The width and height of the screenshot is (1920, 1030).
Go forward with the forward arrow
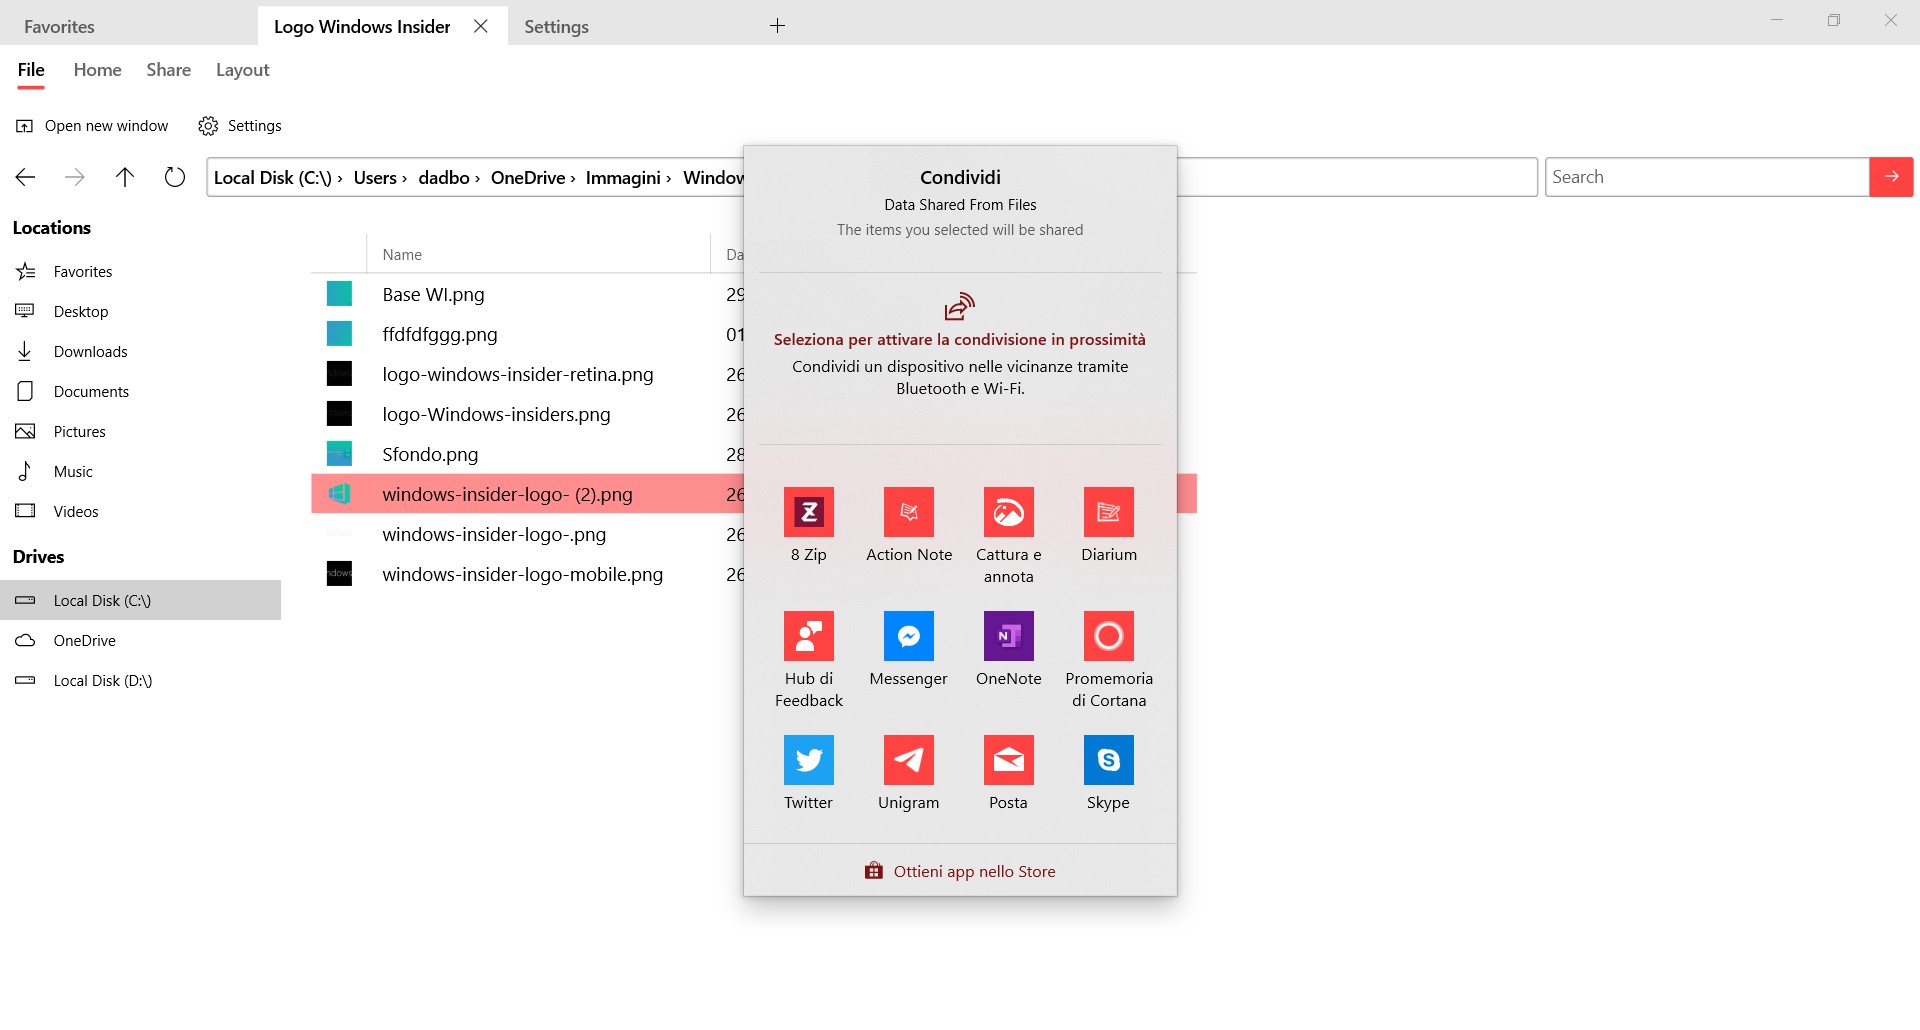click(x=75, y=177)
